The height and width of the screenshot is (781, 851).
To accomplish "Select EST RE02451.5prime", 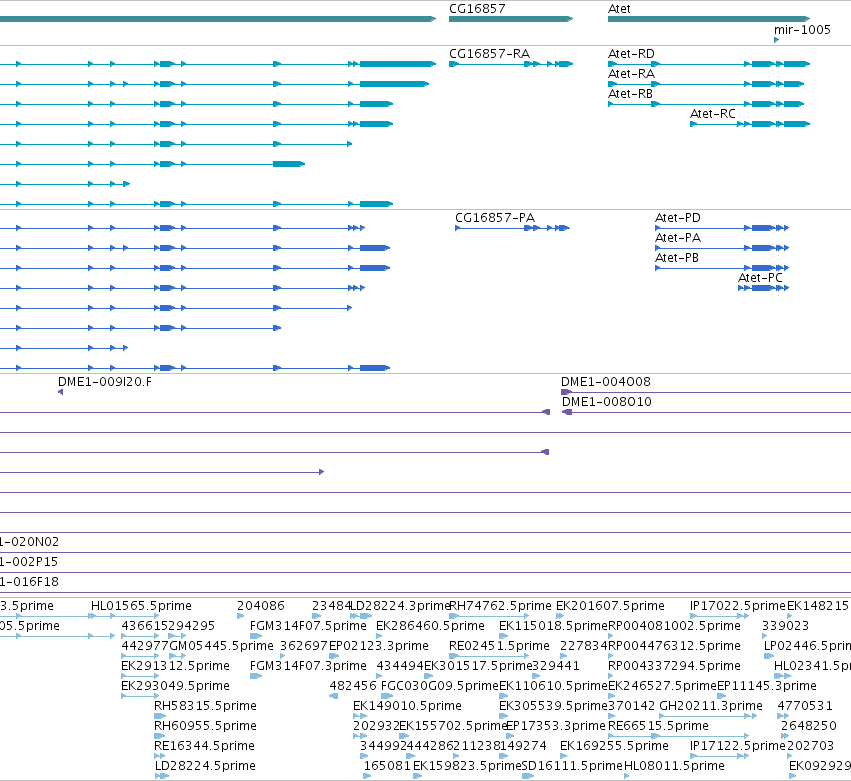I will 499,646.
